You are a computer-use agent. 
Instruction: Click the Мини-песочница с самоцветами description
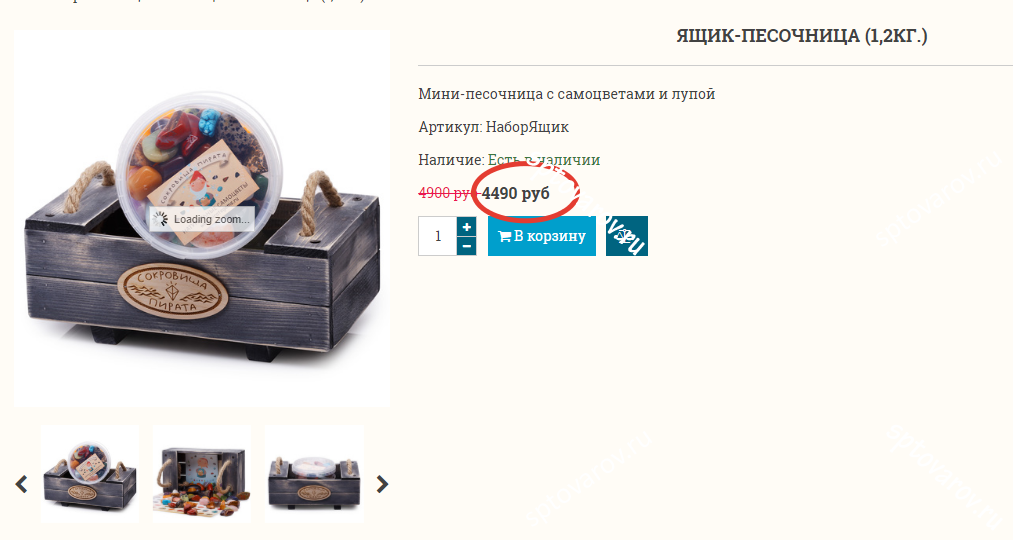567,94
